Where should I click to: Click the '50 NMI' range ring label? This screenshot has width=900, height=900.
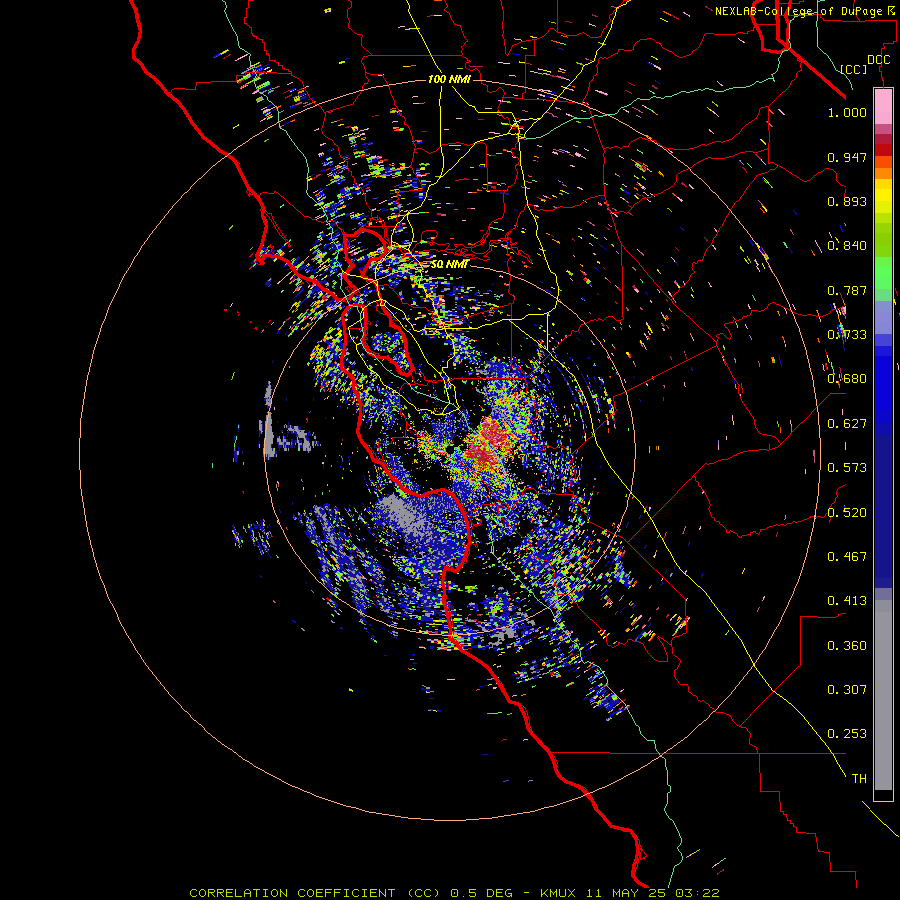pos(449,264)
